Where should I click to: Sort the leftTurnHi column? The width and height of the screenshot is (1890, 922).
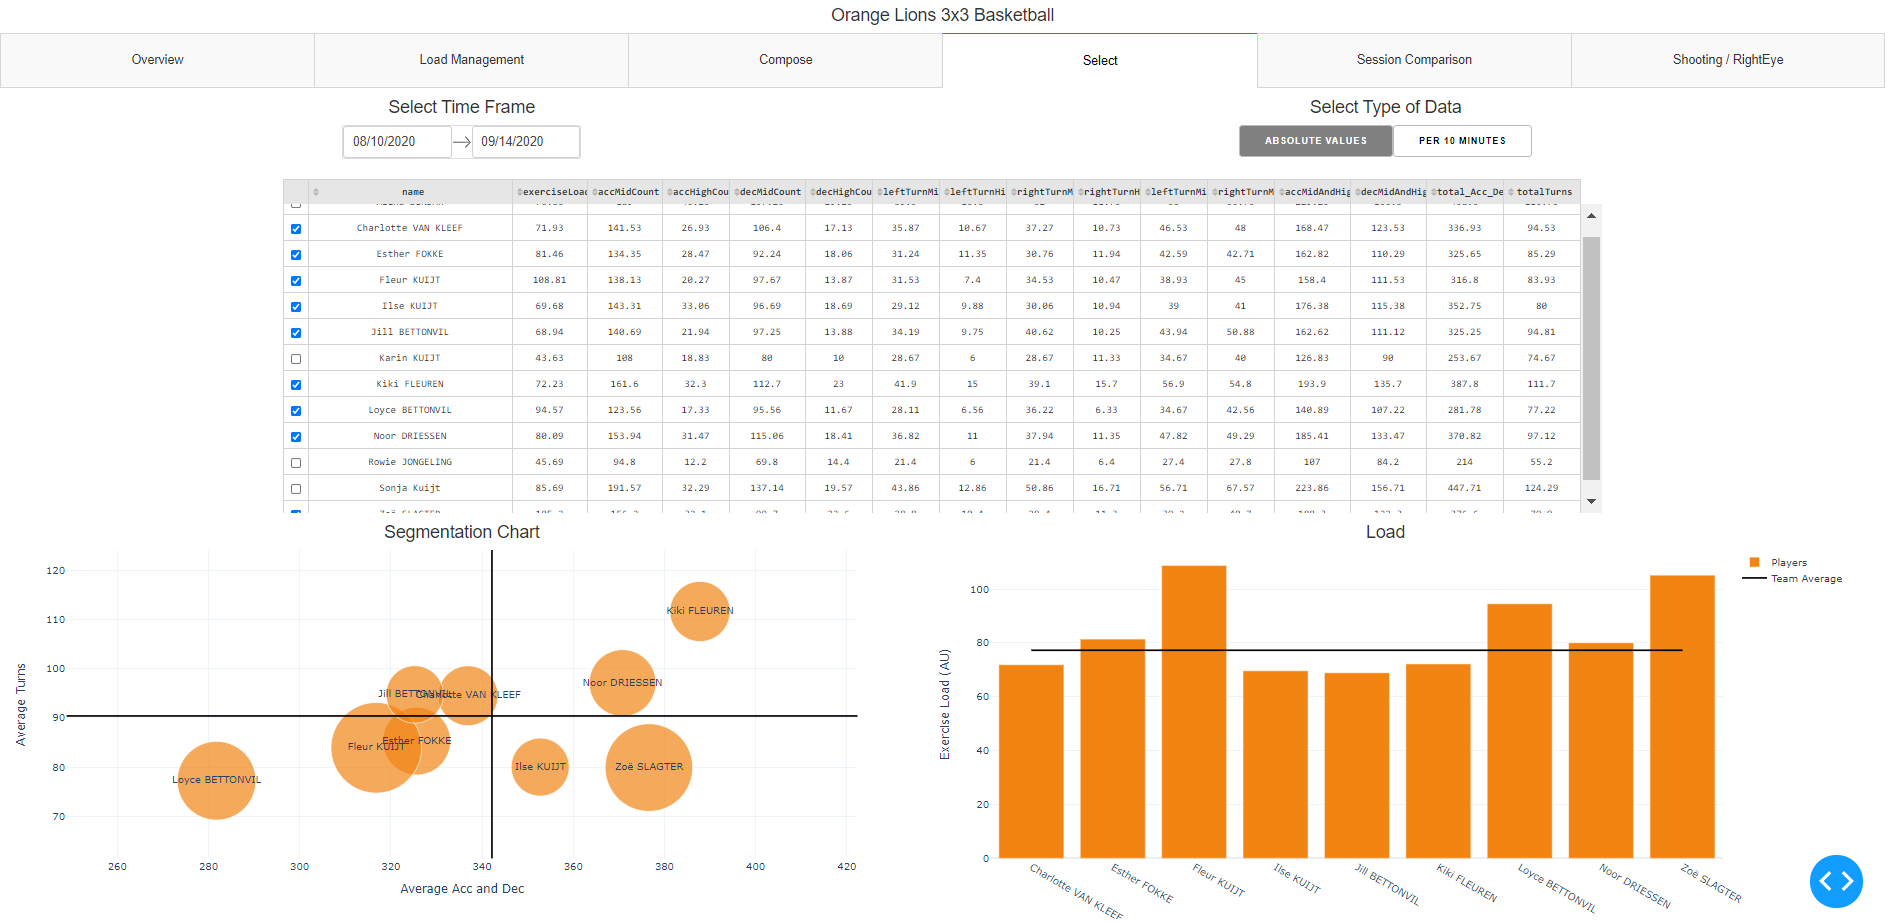pyautogui.click(x=975, y=191)
